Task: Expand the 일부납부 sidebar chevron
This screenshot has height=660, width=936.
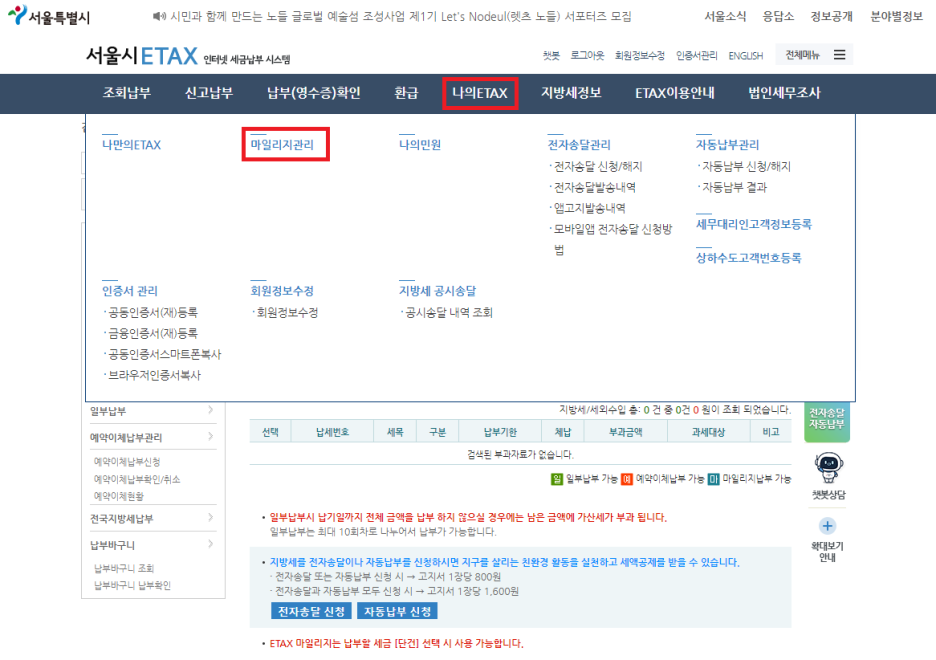Action: click(x=211, y=410)
